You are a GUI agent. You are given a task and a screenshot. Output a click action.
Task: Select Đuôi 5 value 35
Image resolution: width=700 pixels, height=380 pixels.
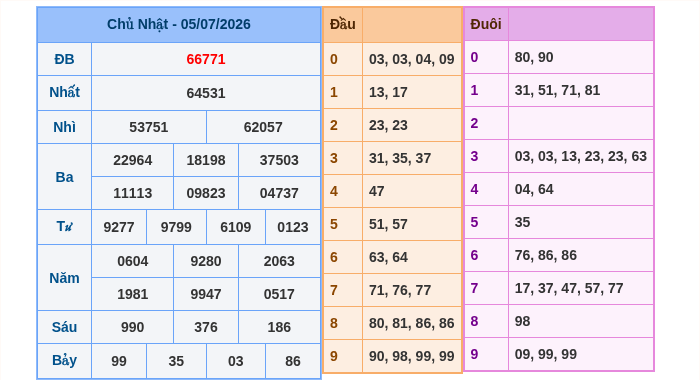click(522, 223)
